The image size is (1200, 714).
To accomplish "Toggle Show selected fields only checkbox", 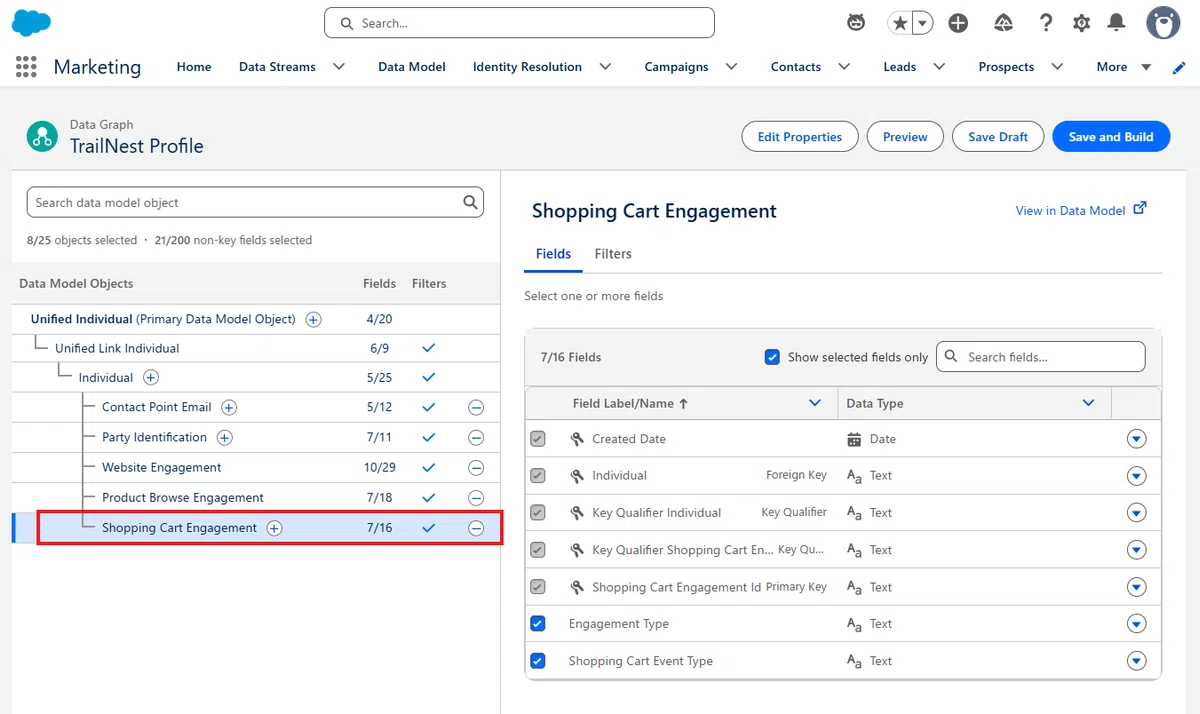I will [x=772, y=357].
